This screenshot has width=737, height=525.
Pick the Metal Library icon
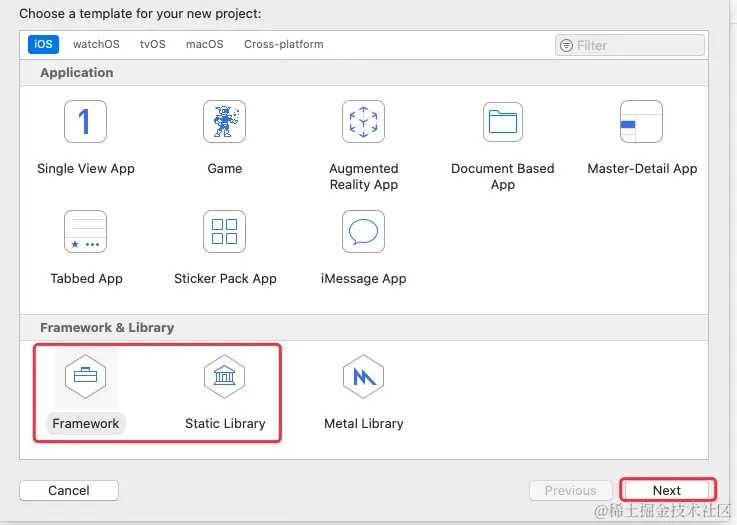pyautogui.click(x=363, y=376)
